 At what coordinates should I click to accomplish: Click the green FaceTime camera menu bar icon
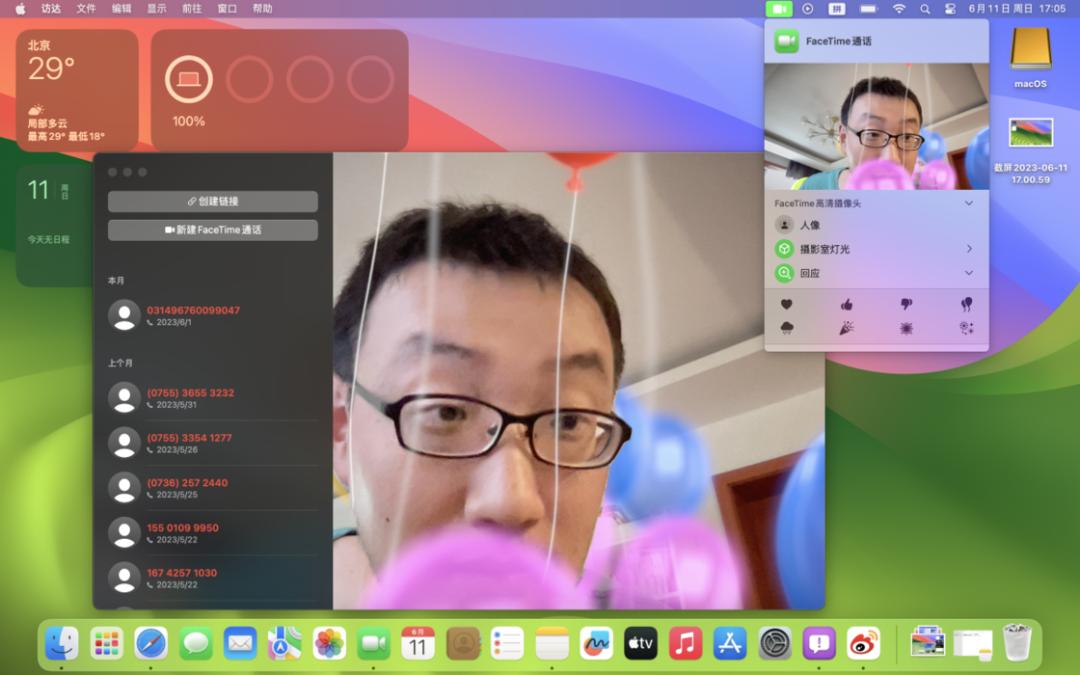(779, 9)
